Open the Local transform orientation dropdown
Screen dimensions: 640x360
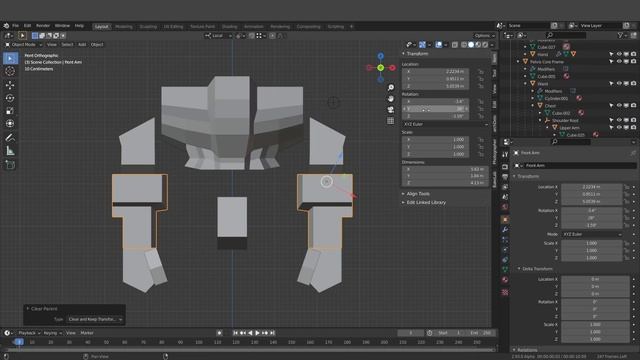point(218,36)
